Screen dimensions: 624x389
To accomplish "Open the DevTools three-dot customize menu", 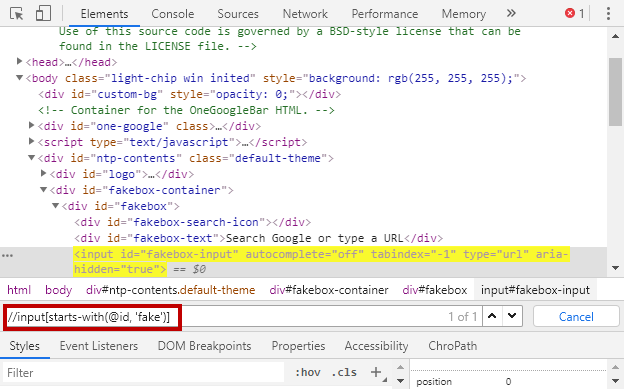I will pos(608,14).
